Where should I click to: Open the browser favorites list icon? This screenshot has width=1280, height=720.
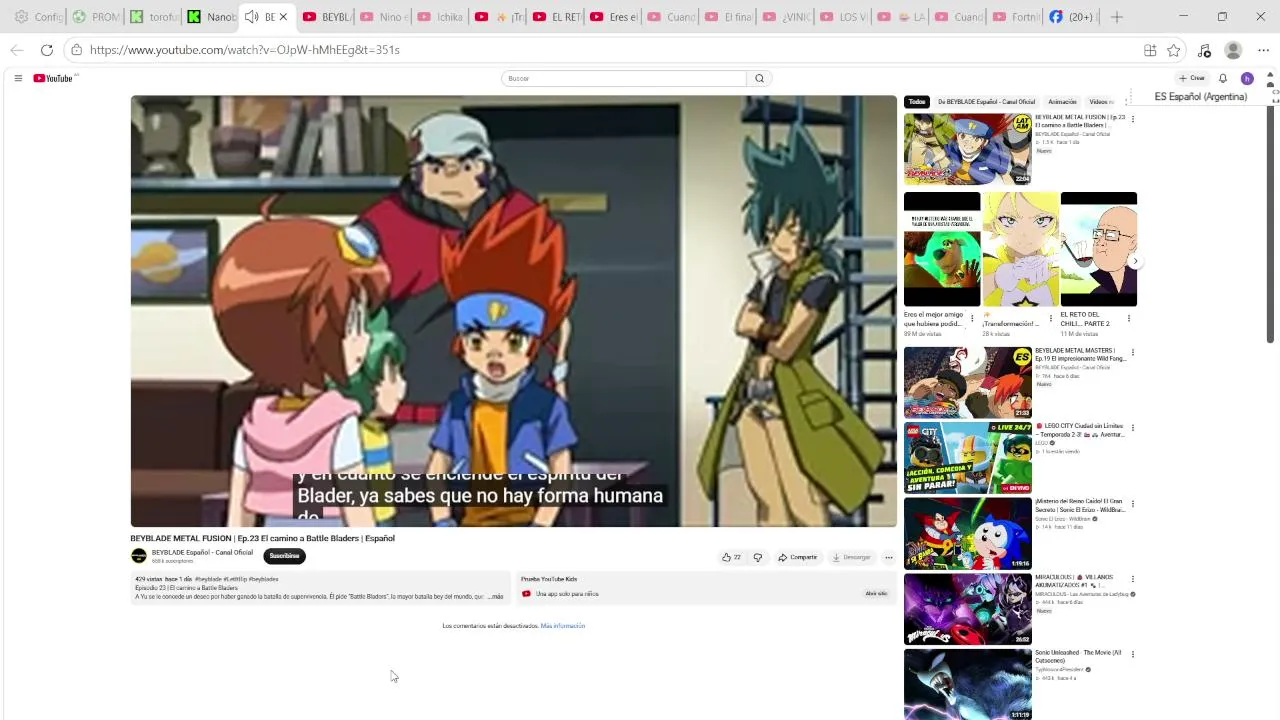point(1204,50)
